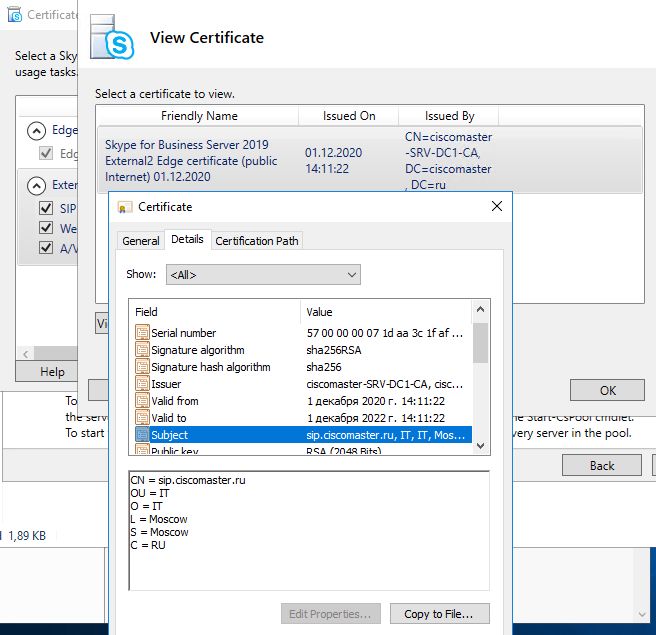Viewport: 656px width, 635px height.
Task: Select the Details tab
Action: coord(187,239)
